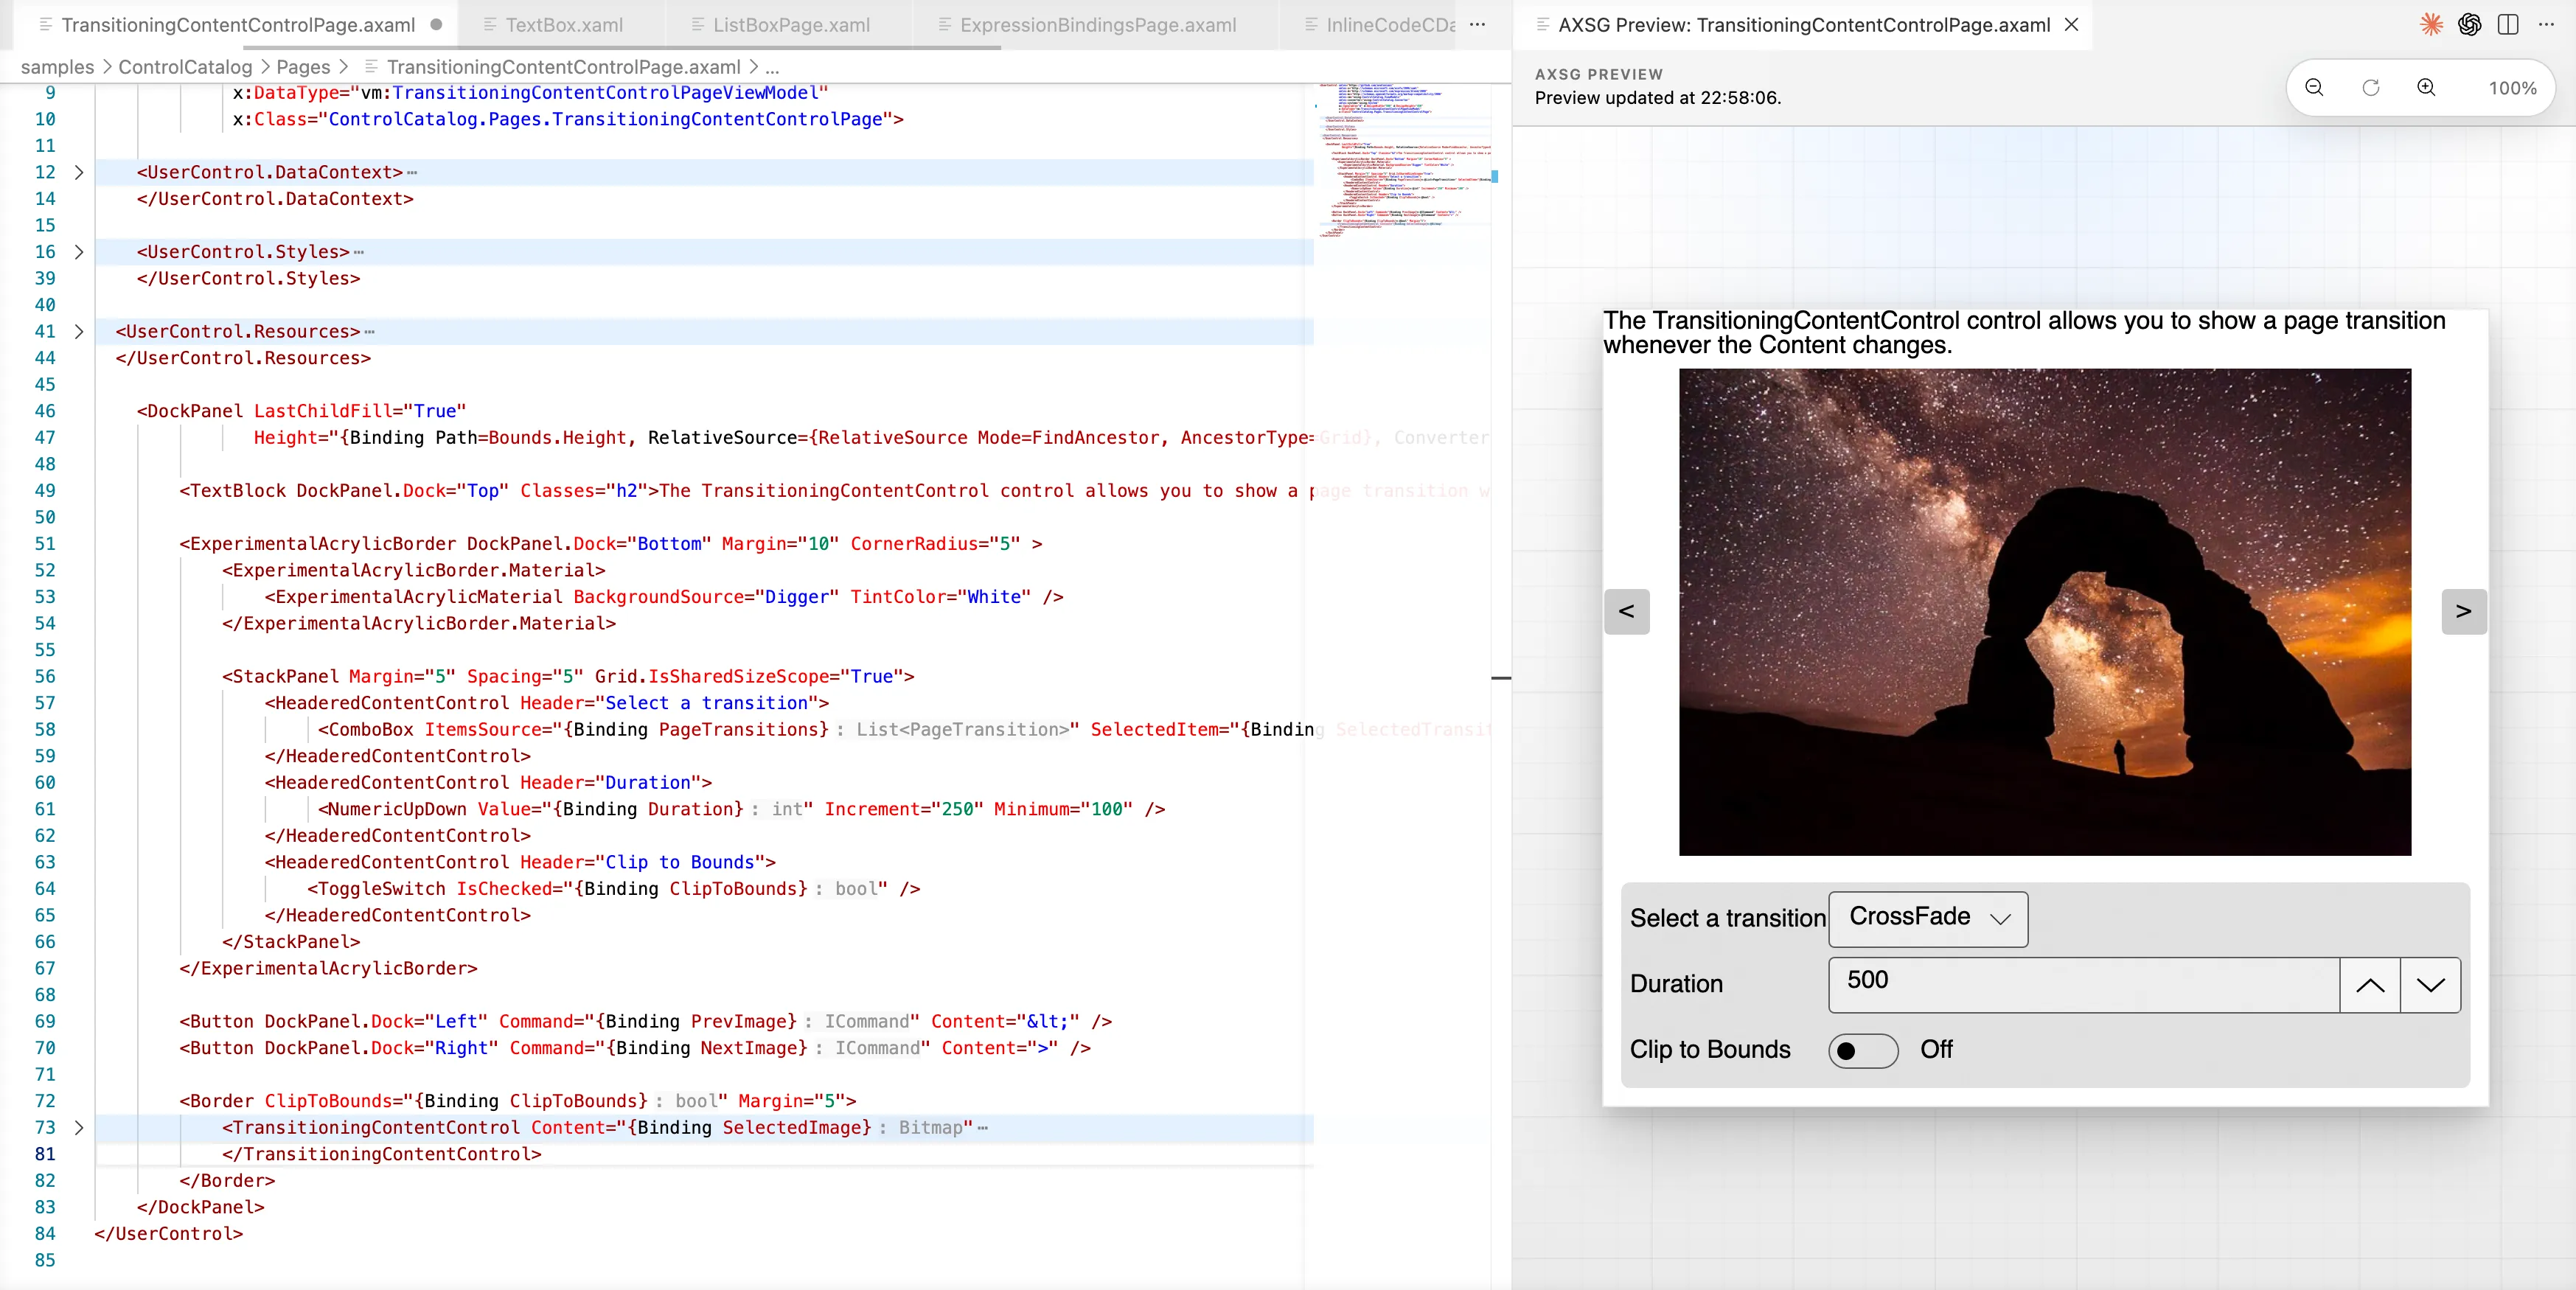Click fold ellipsis after UserControl.DataContext tag
The image size is (2576, 1290).
click(x=412, y=172)
